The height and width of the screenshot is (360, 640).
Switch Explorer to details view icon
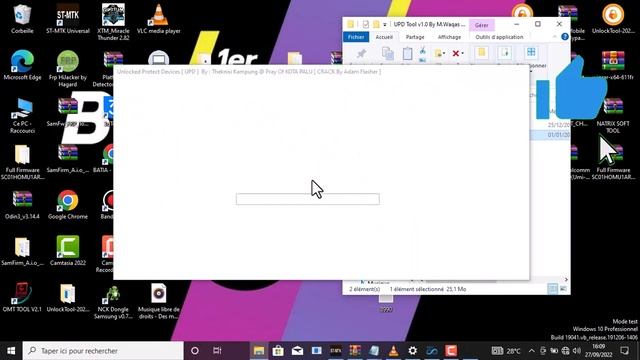tap(553, 289)
